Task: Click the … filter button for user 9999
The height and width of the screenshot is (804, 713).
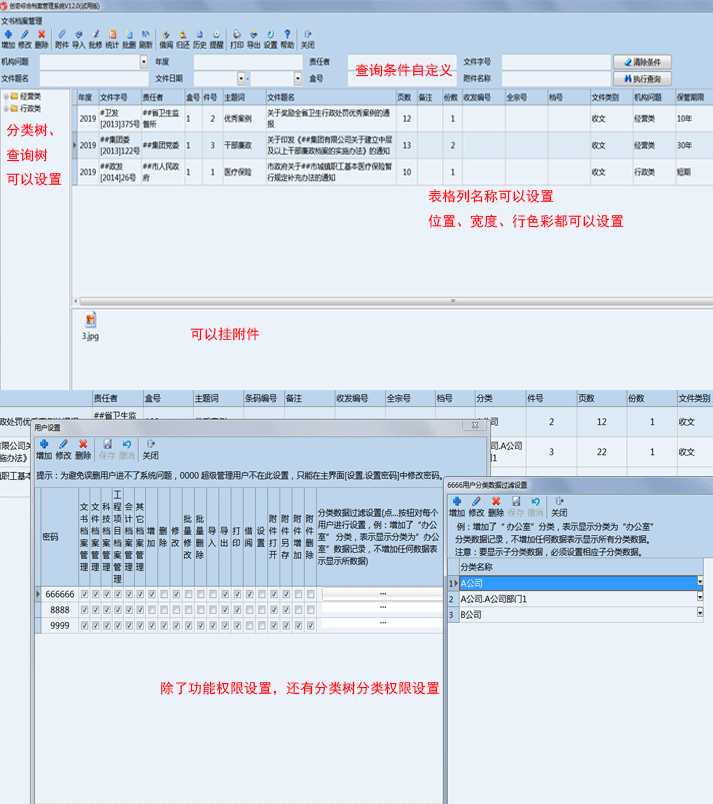Action: point(382,623)
